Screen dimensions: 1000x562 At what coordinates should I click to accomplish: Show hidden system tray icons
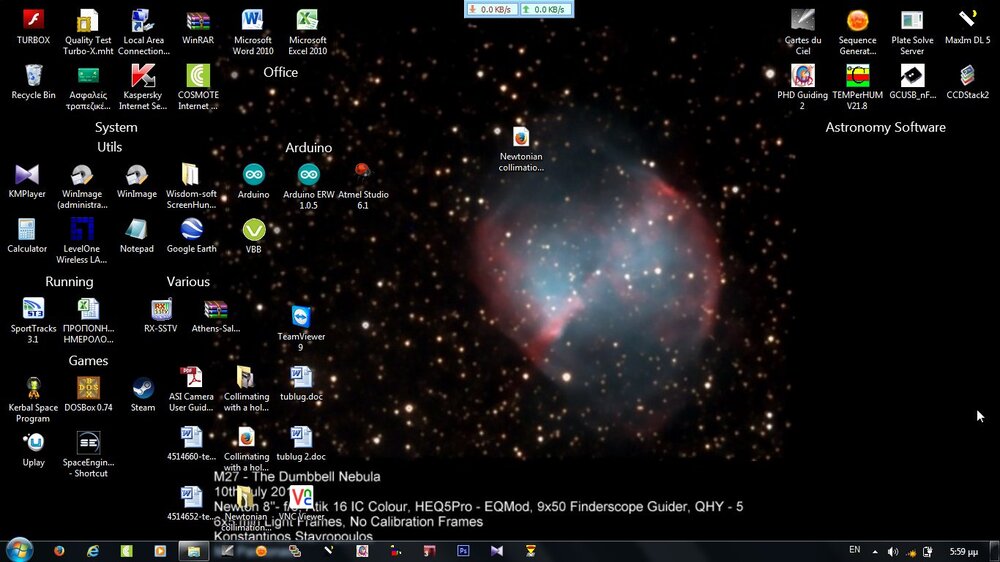pos(876,551)
